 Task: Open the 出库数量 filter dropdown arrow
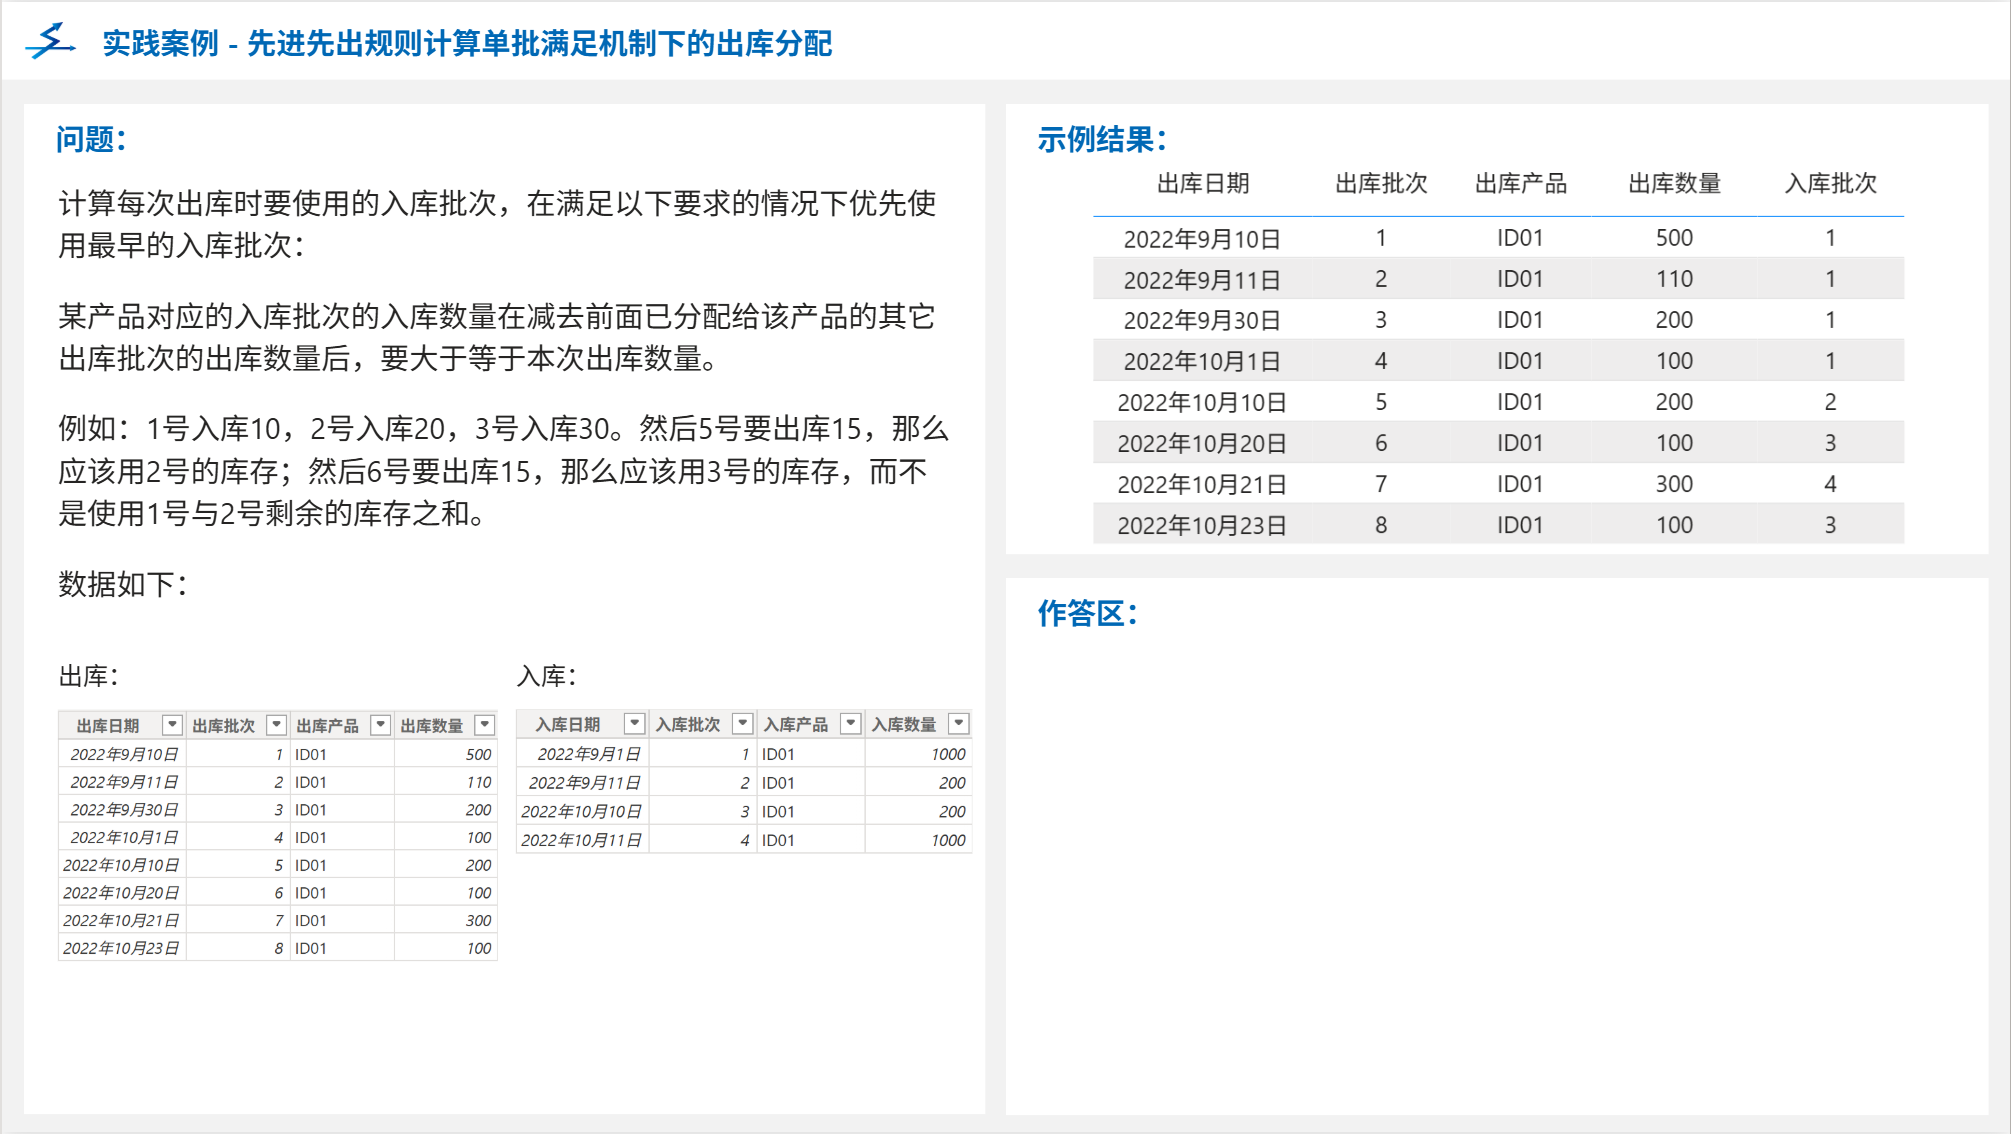(x=485, y=725)
